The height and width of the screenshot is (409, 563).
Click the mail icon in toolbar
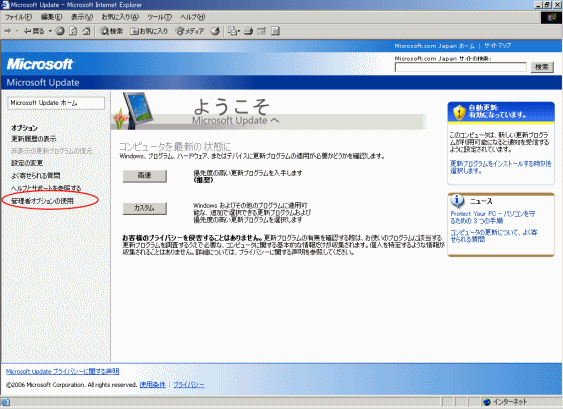coord(232,31)
